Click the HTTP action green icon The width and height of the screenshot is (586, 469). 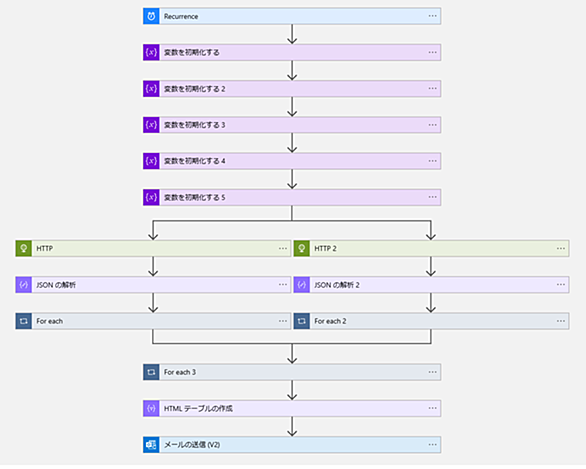(x=24, y=249)
